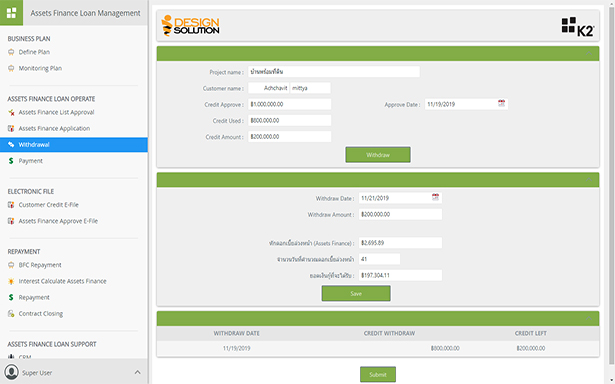Click the K2 logo

pos(578,26)
